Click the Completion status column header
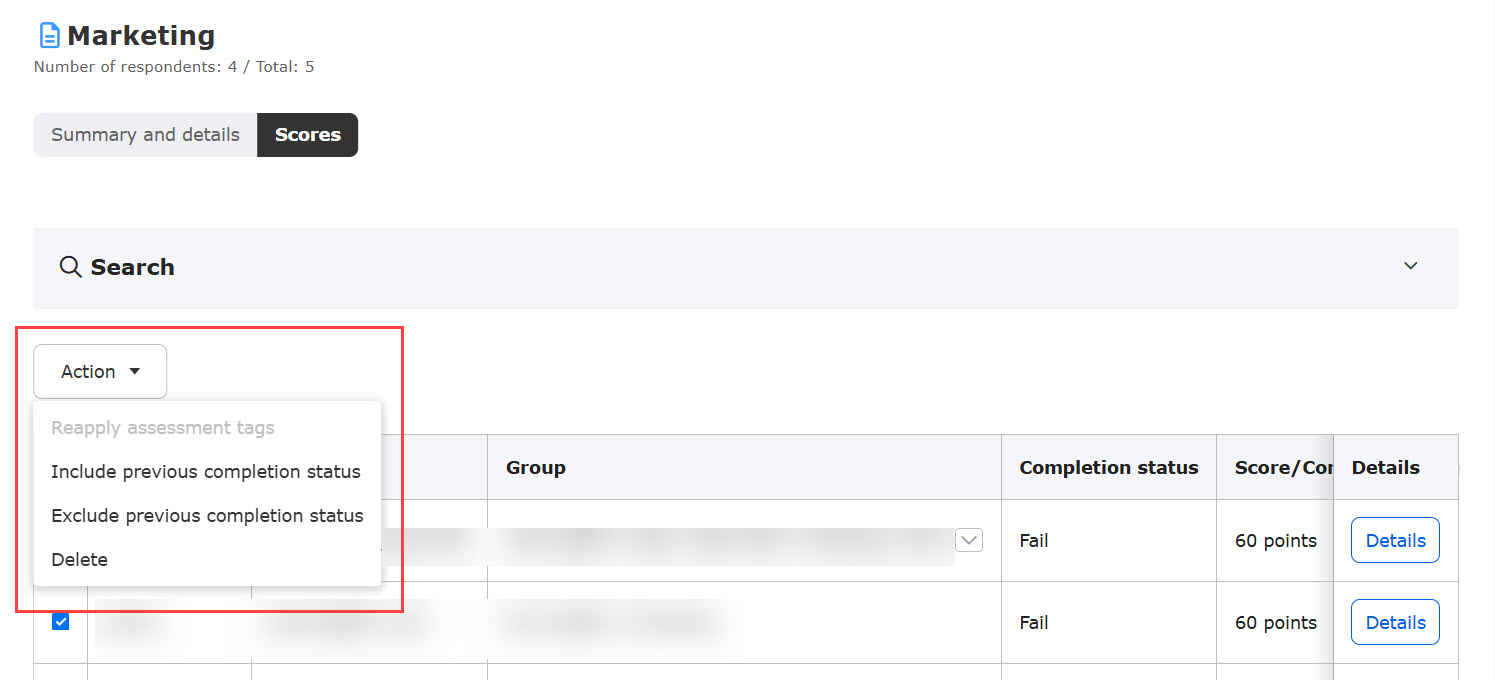 [1108, 468]
